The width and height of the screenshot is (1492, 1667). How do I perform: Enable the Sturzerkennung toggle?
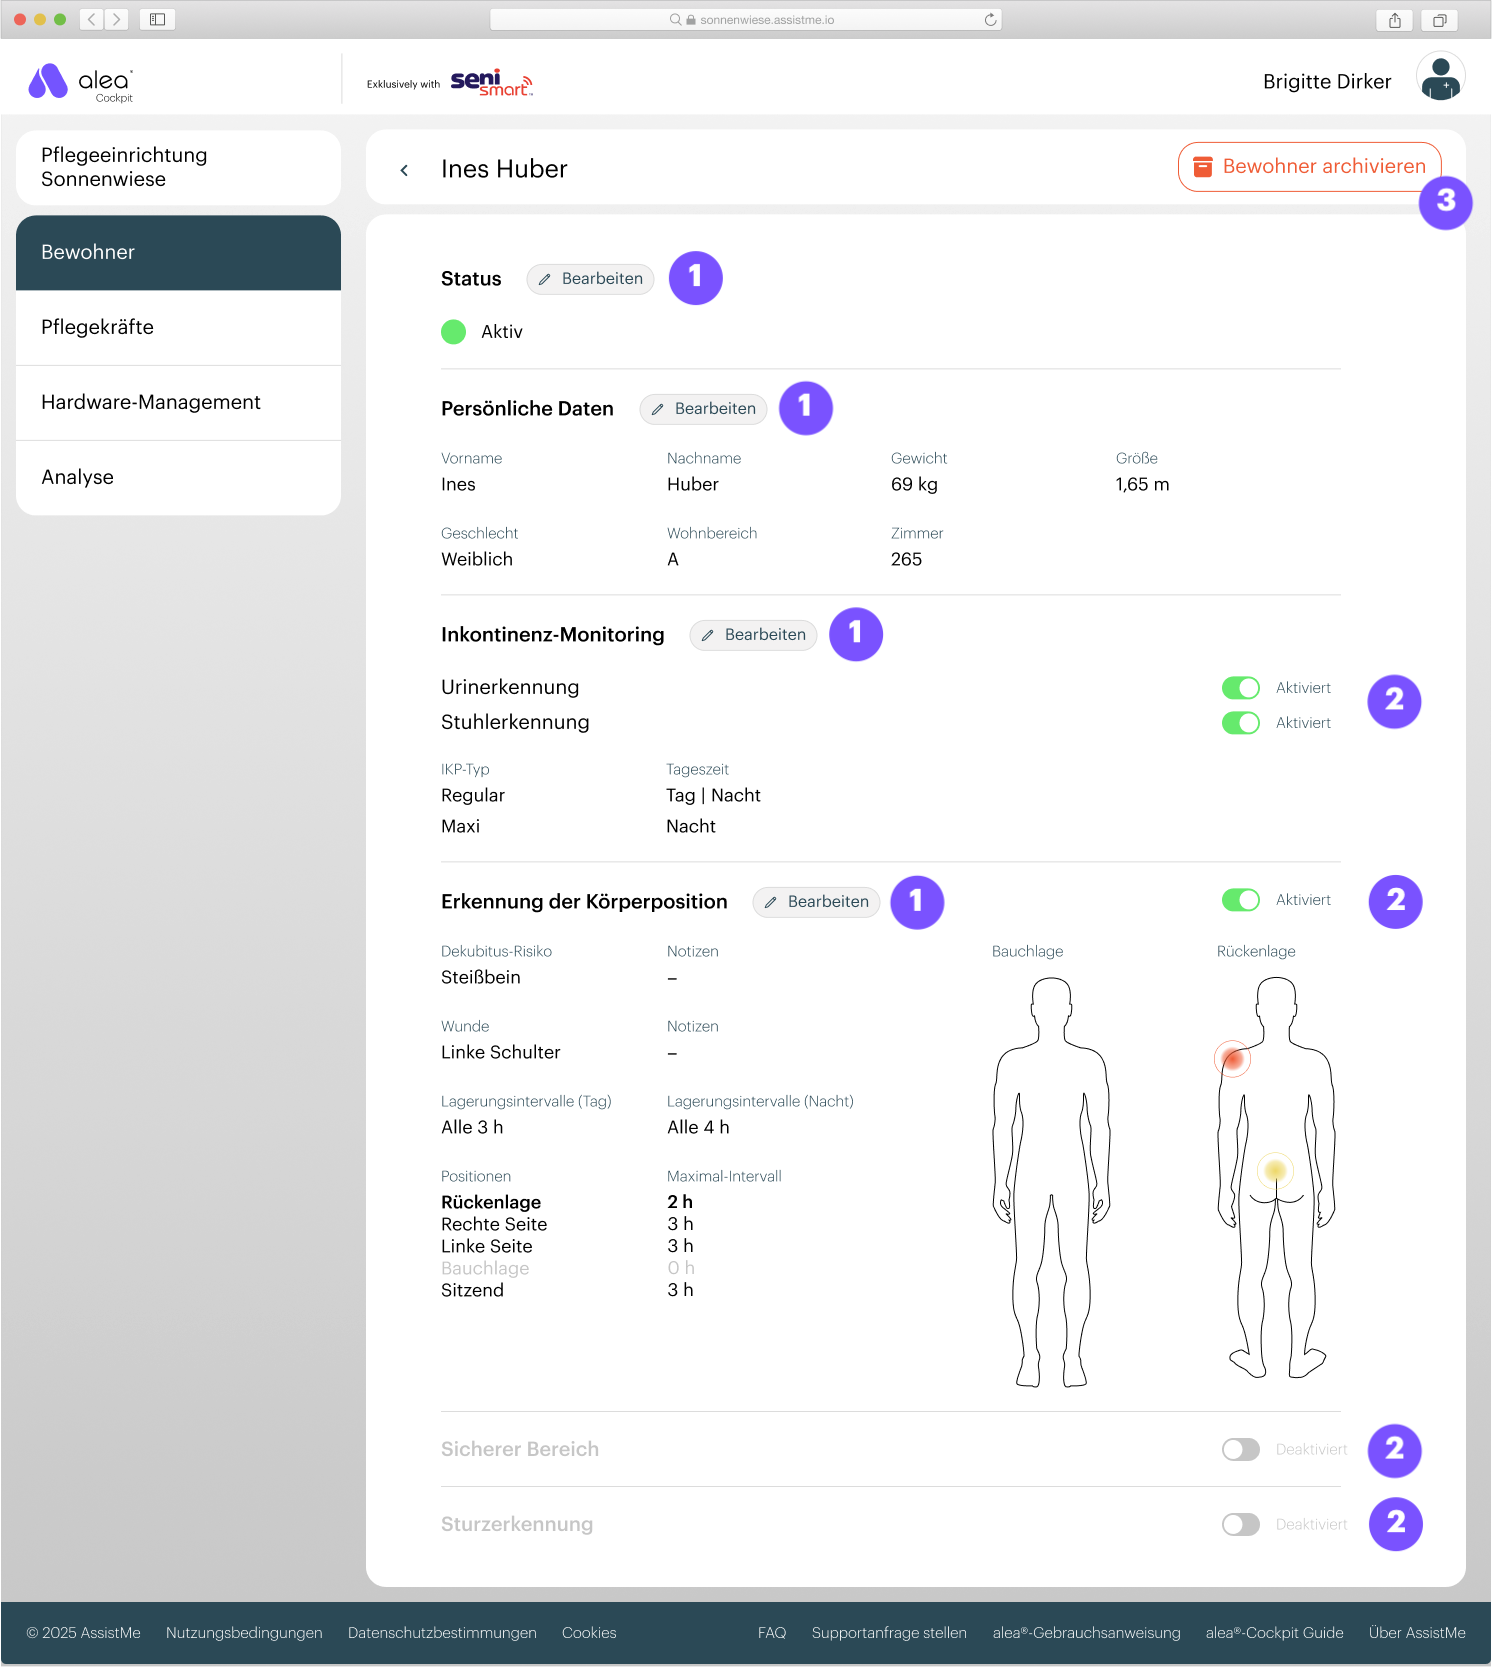point(1240,1525)
